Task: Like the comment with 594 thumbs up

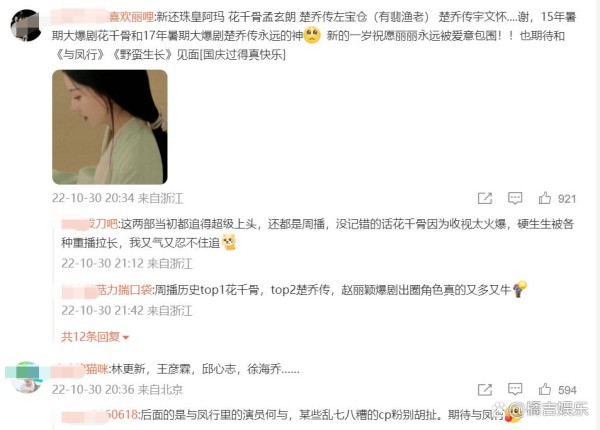Action: tap(545, 389)
